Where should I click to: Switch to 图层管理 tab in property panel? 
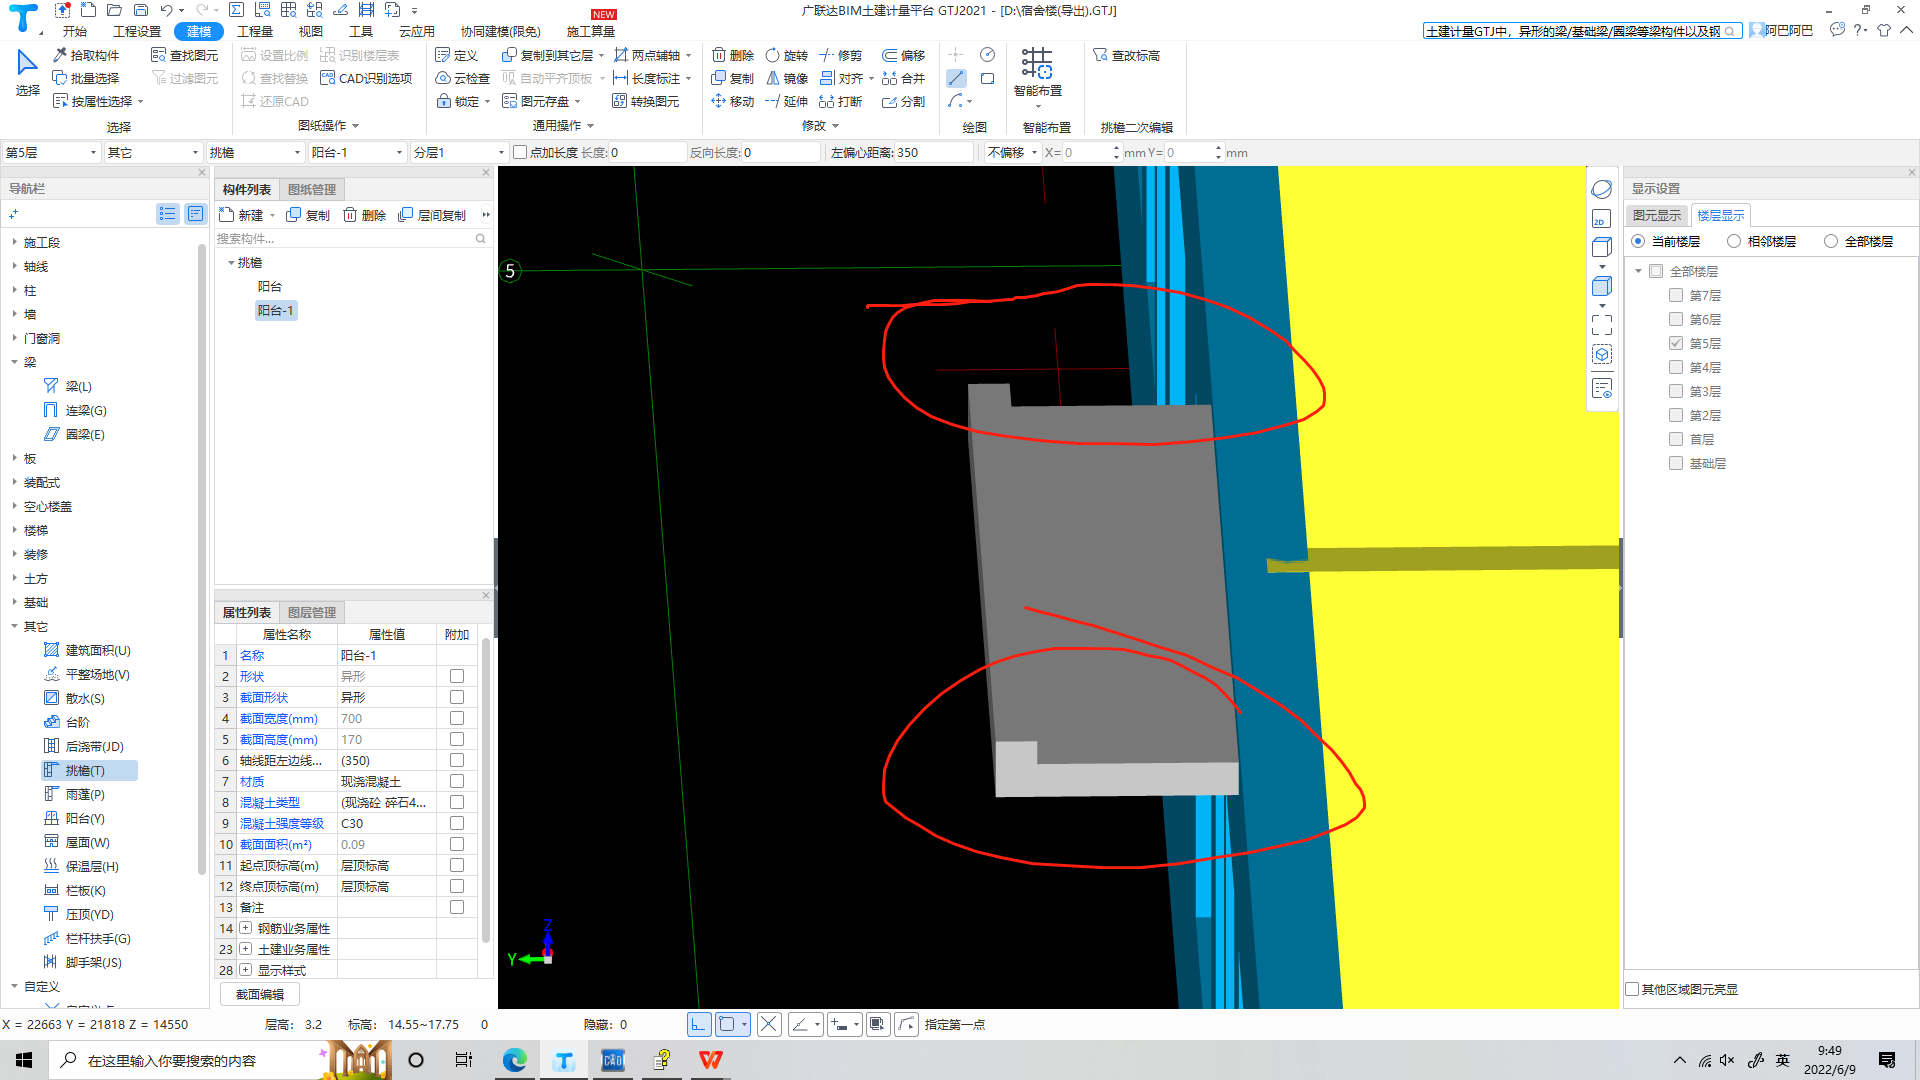(x=312, y=612)
